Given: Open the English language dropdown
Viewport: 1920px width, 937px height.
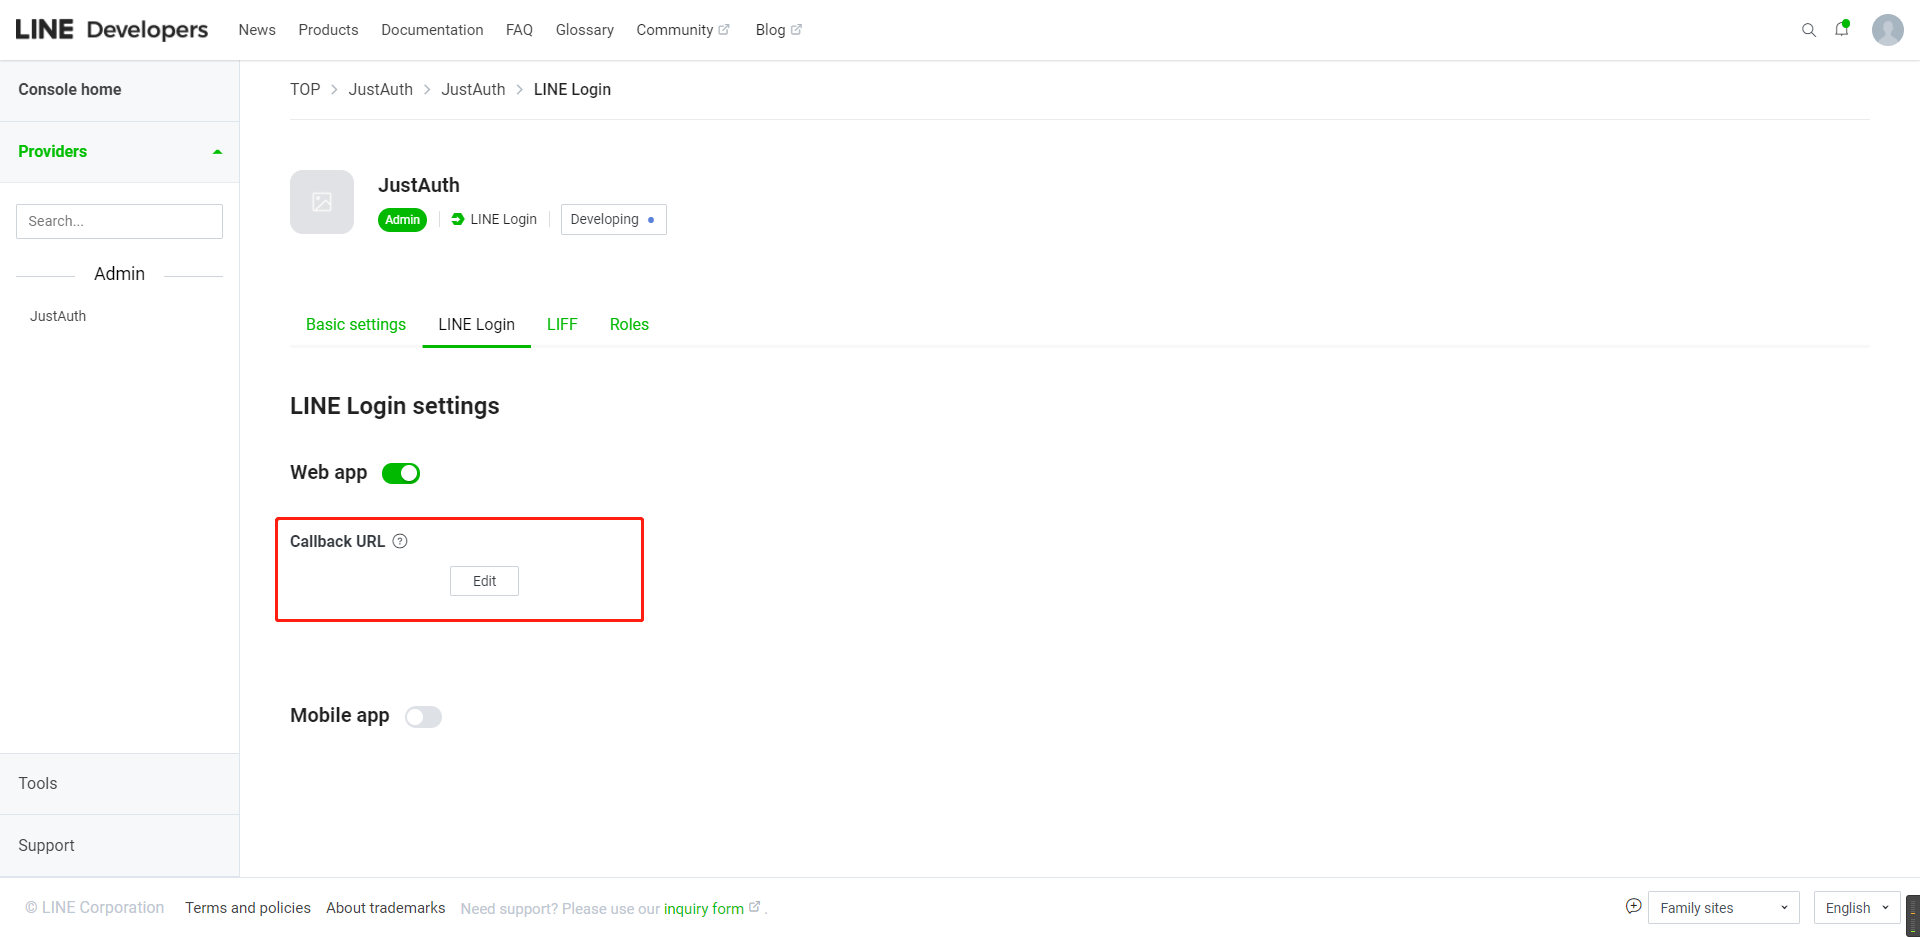Looking at the screenshot, I should tap(1856, 908).
